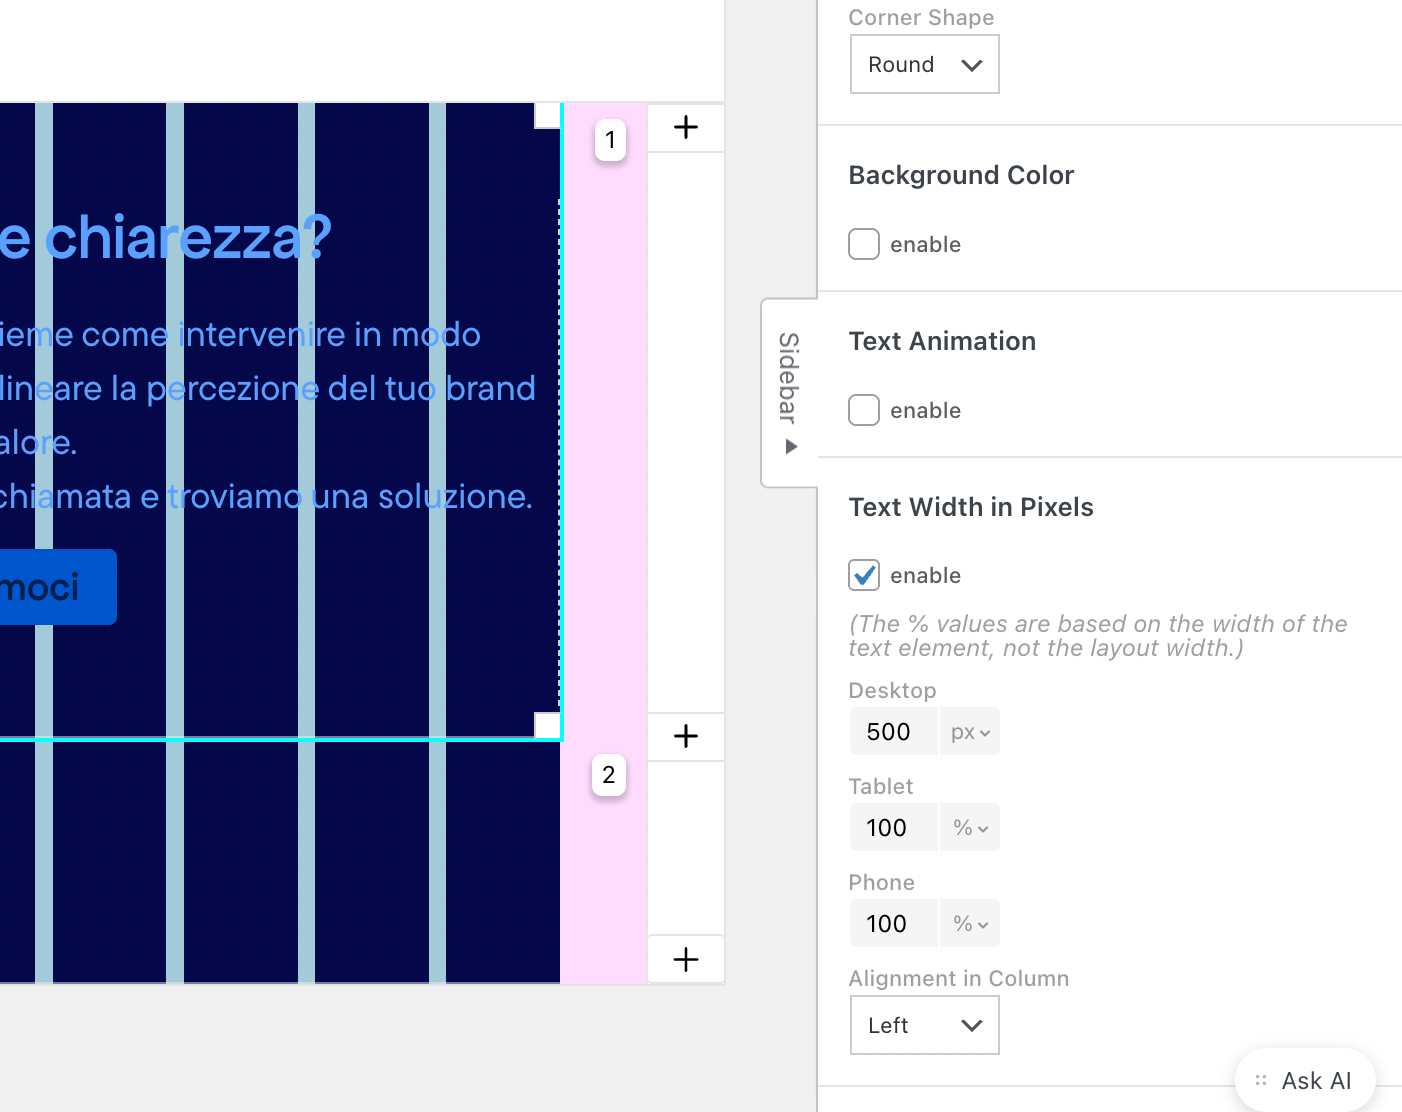Screen dimensions: 1402x1112
Task: Open the Tablet width unit selector
Action: pyautogui.click(x=970, y=828)
